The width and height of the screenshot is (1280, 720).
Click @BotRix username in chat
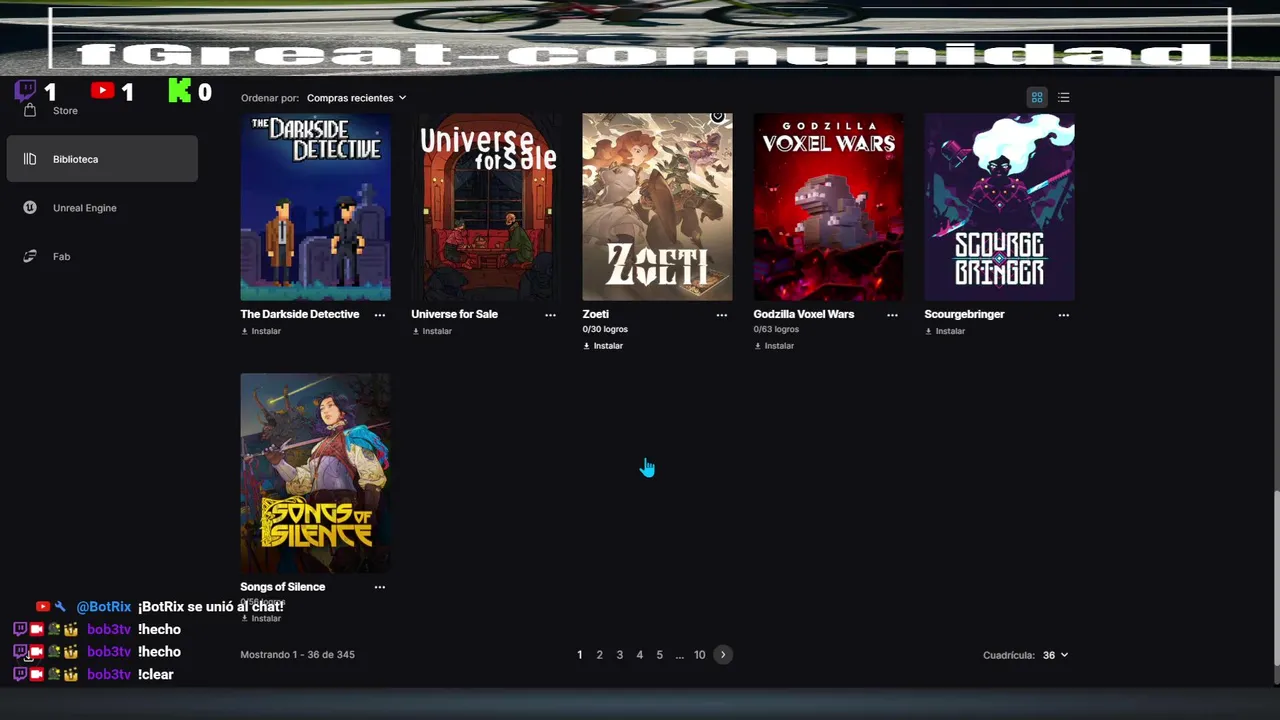(x=104, y=607)
